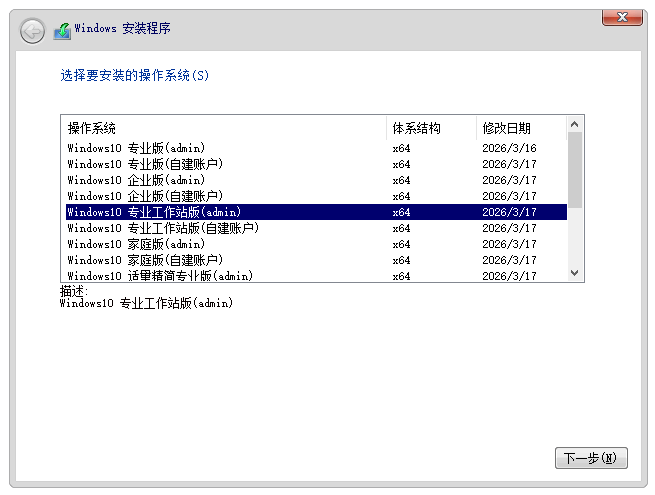The width and height of the screenshot is (655, 495).
Task: Click the 体系结构 column header
Action: (431, 128)
